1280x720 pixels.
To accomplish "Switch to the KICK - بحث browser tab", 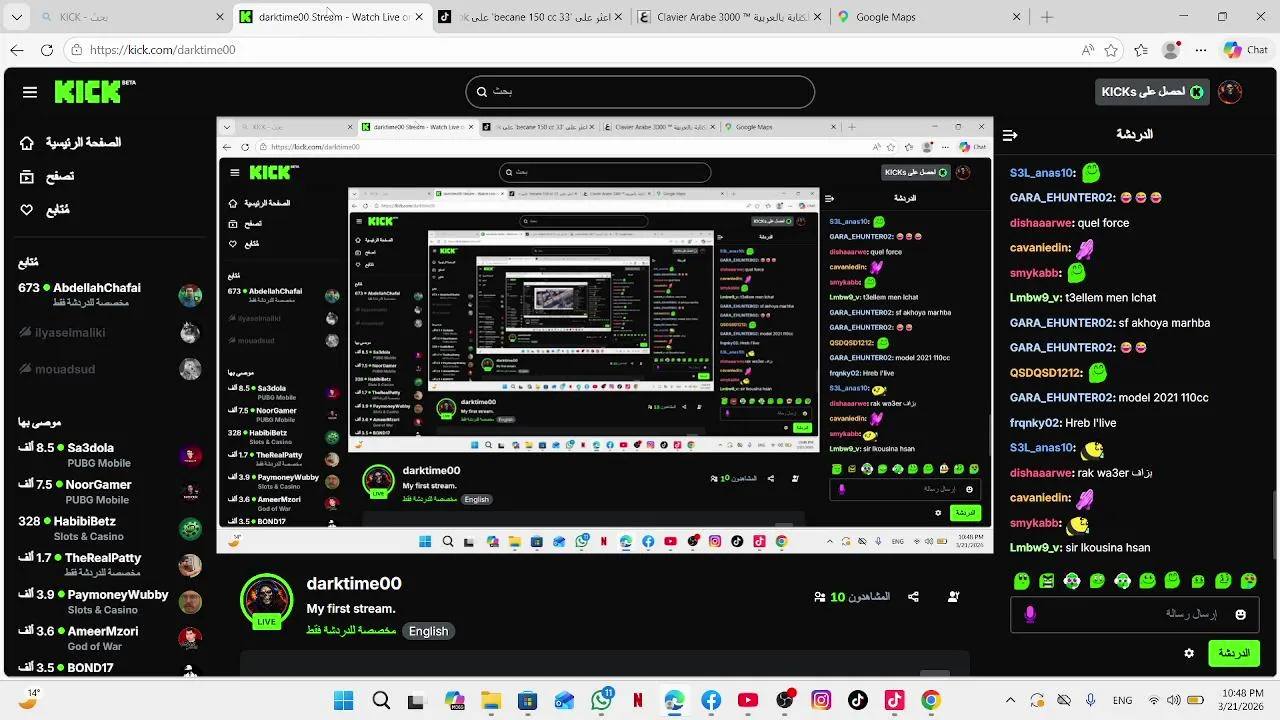I will [x=130, y=17].
